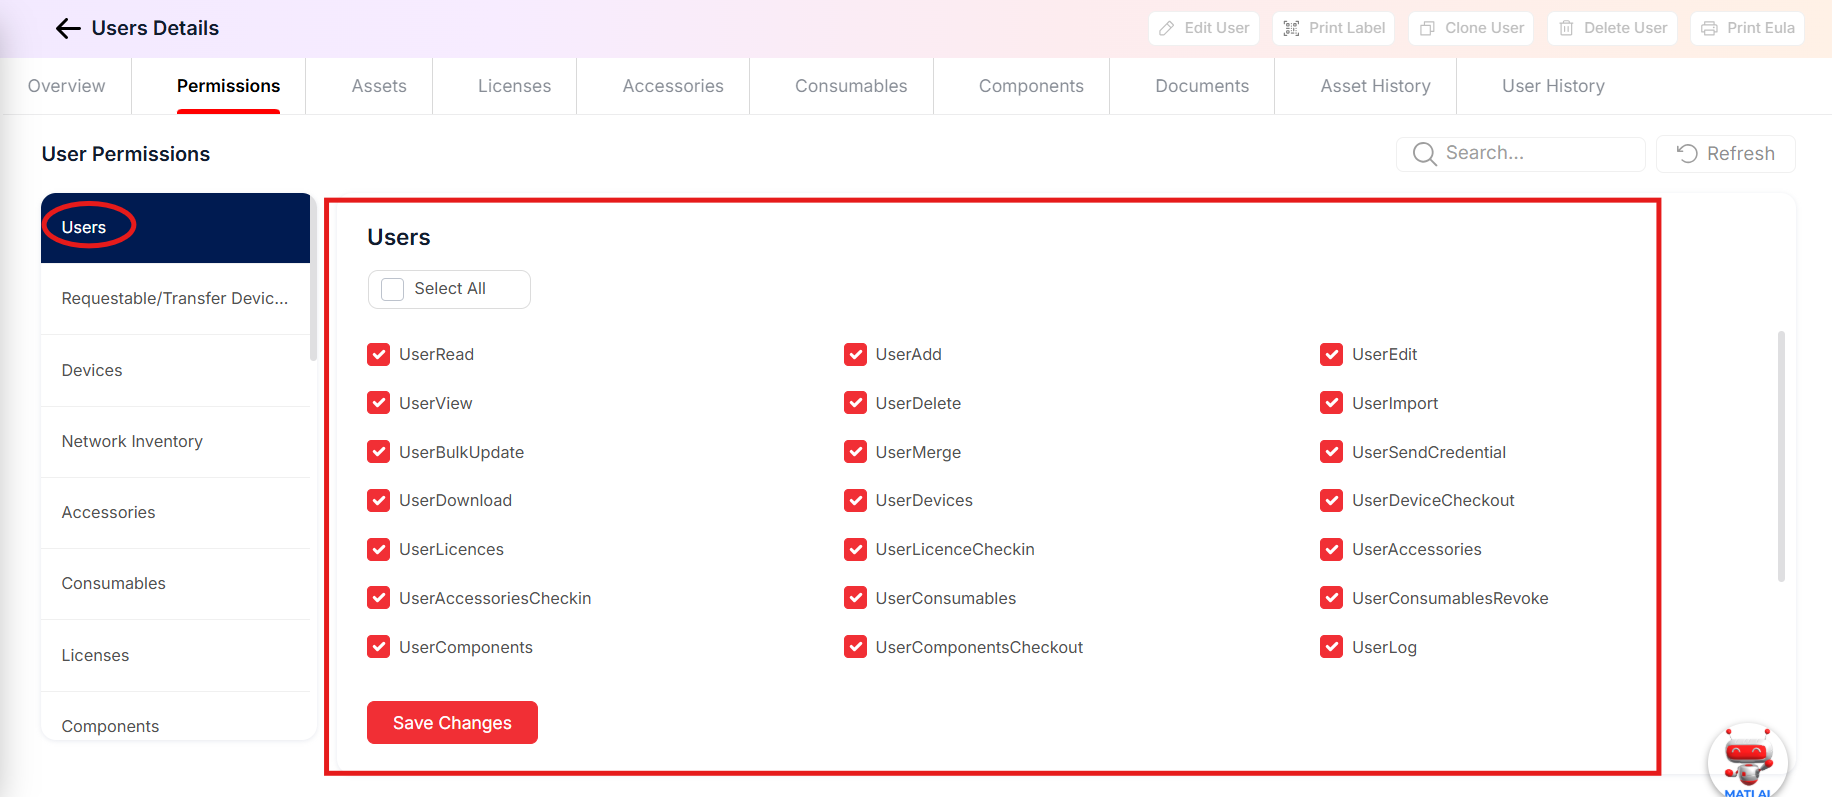1832x797 pixels.
Task: Uncheck UserDevices
Action: pyautogui.click(x=855, y=500)
